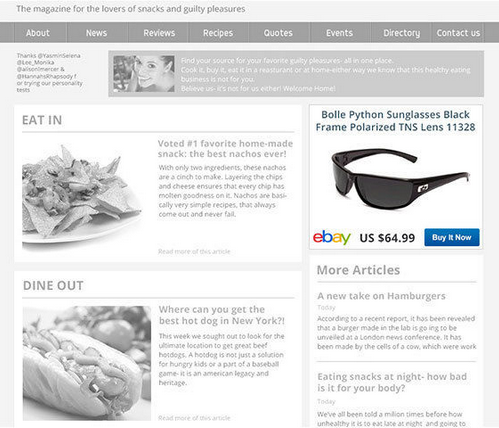499x428 pixels.
Task: Open the Quotes page
Action: click(278, 33)
